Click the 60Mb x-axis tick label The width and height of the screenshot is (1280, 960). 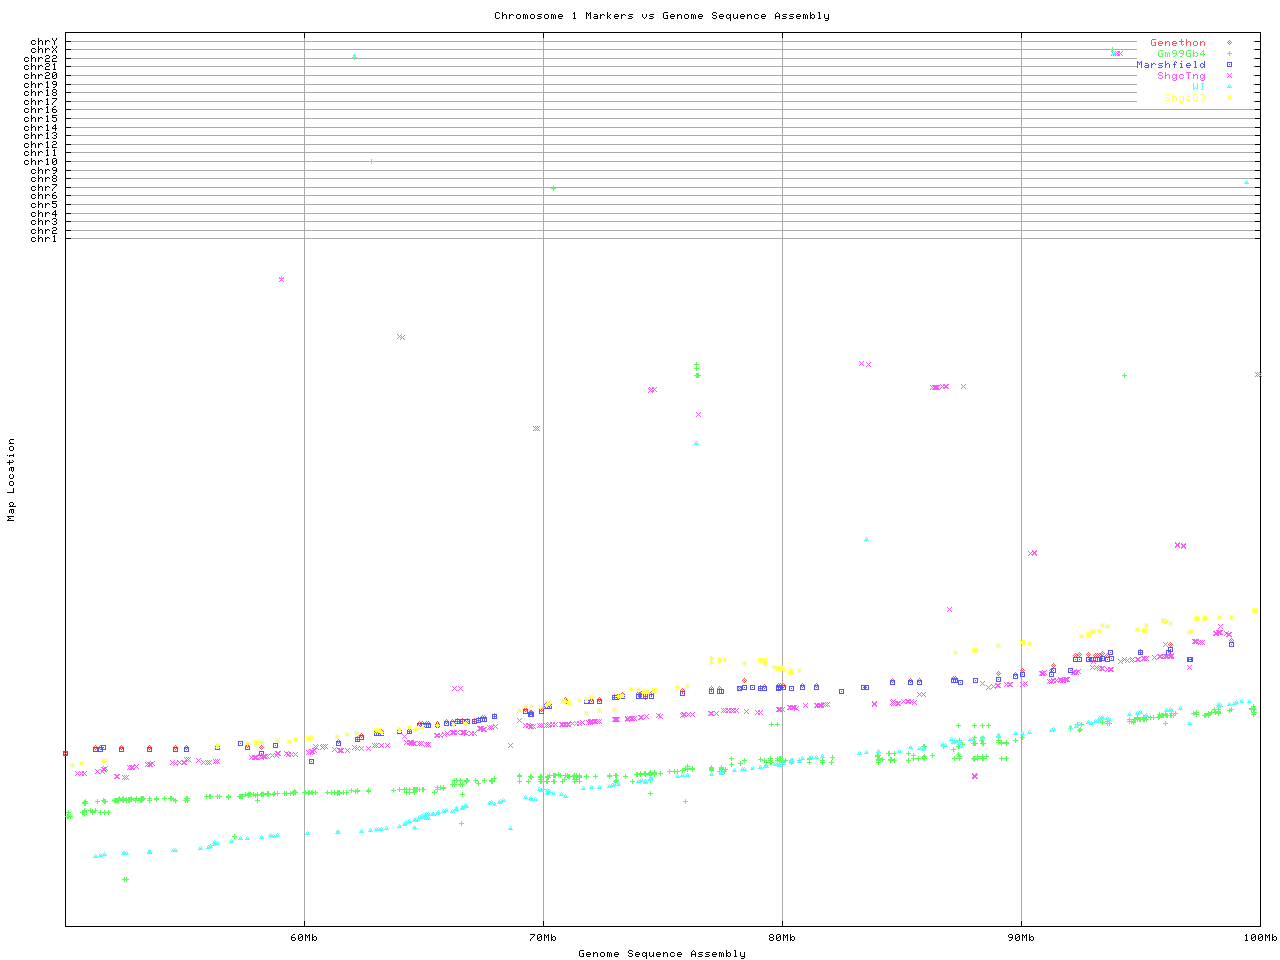tap(304, 938)
